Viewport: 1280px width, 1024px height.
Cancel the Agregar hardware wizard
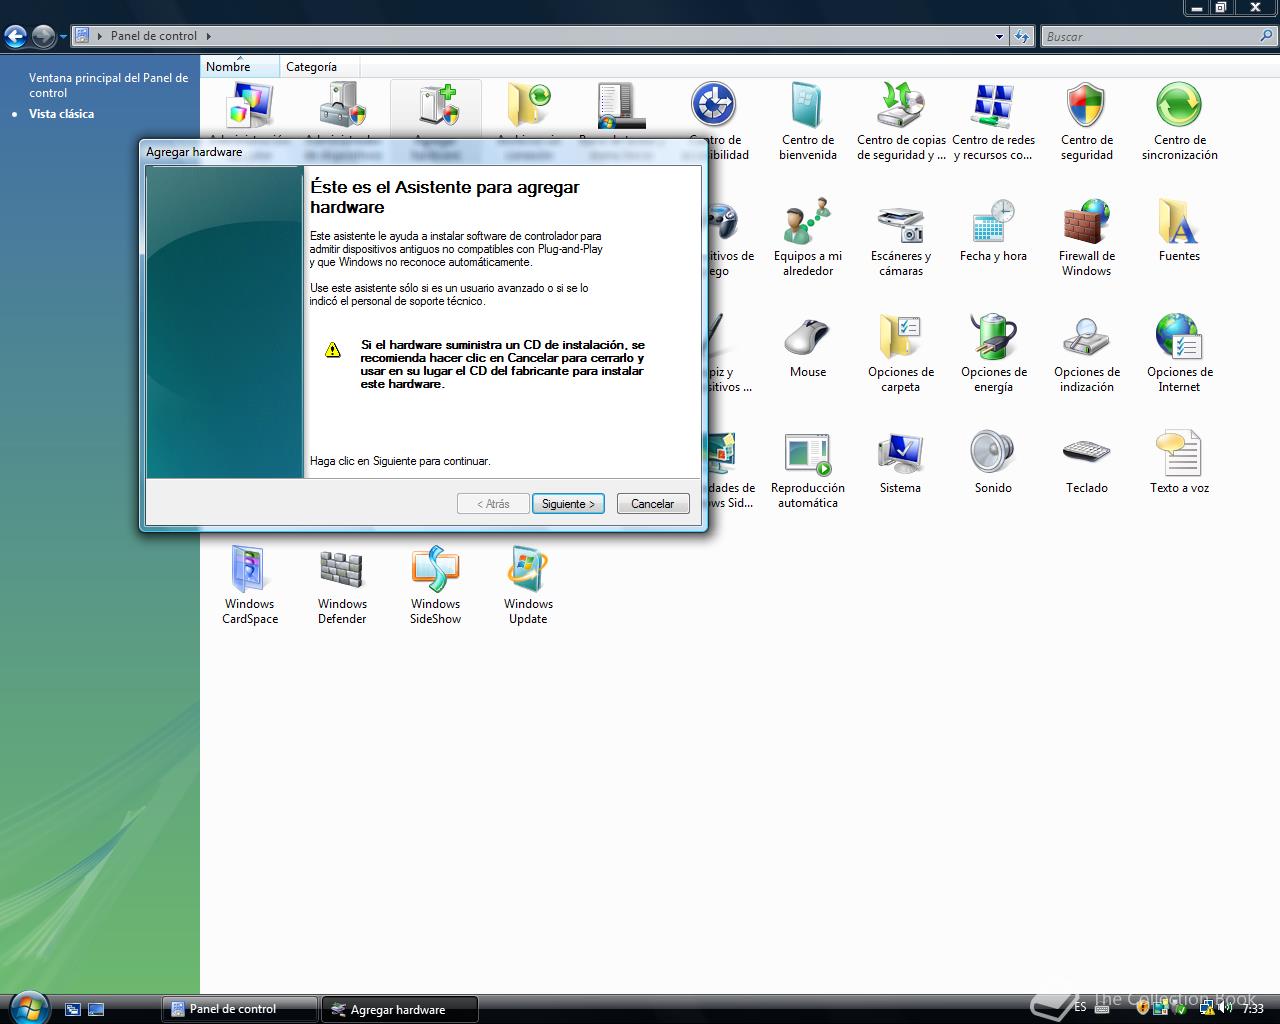[653, 504]
